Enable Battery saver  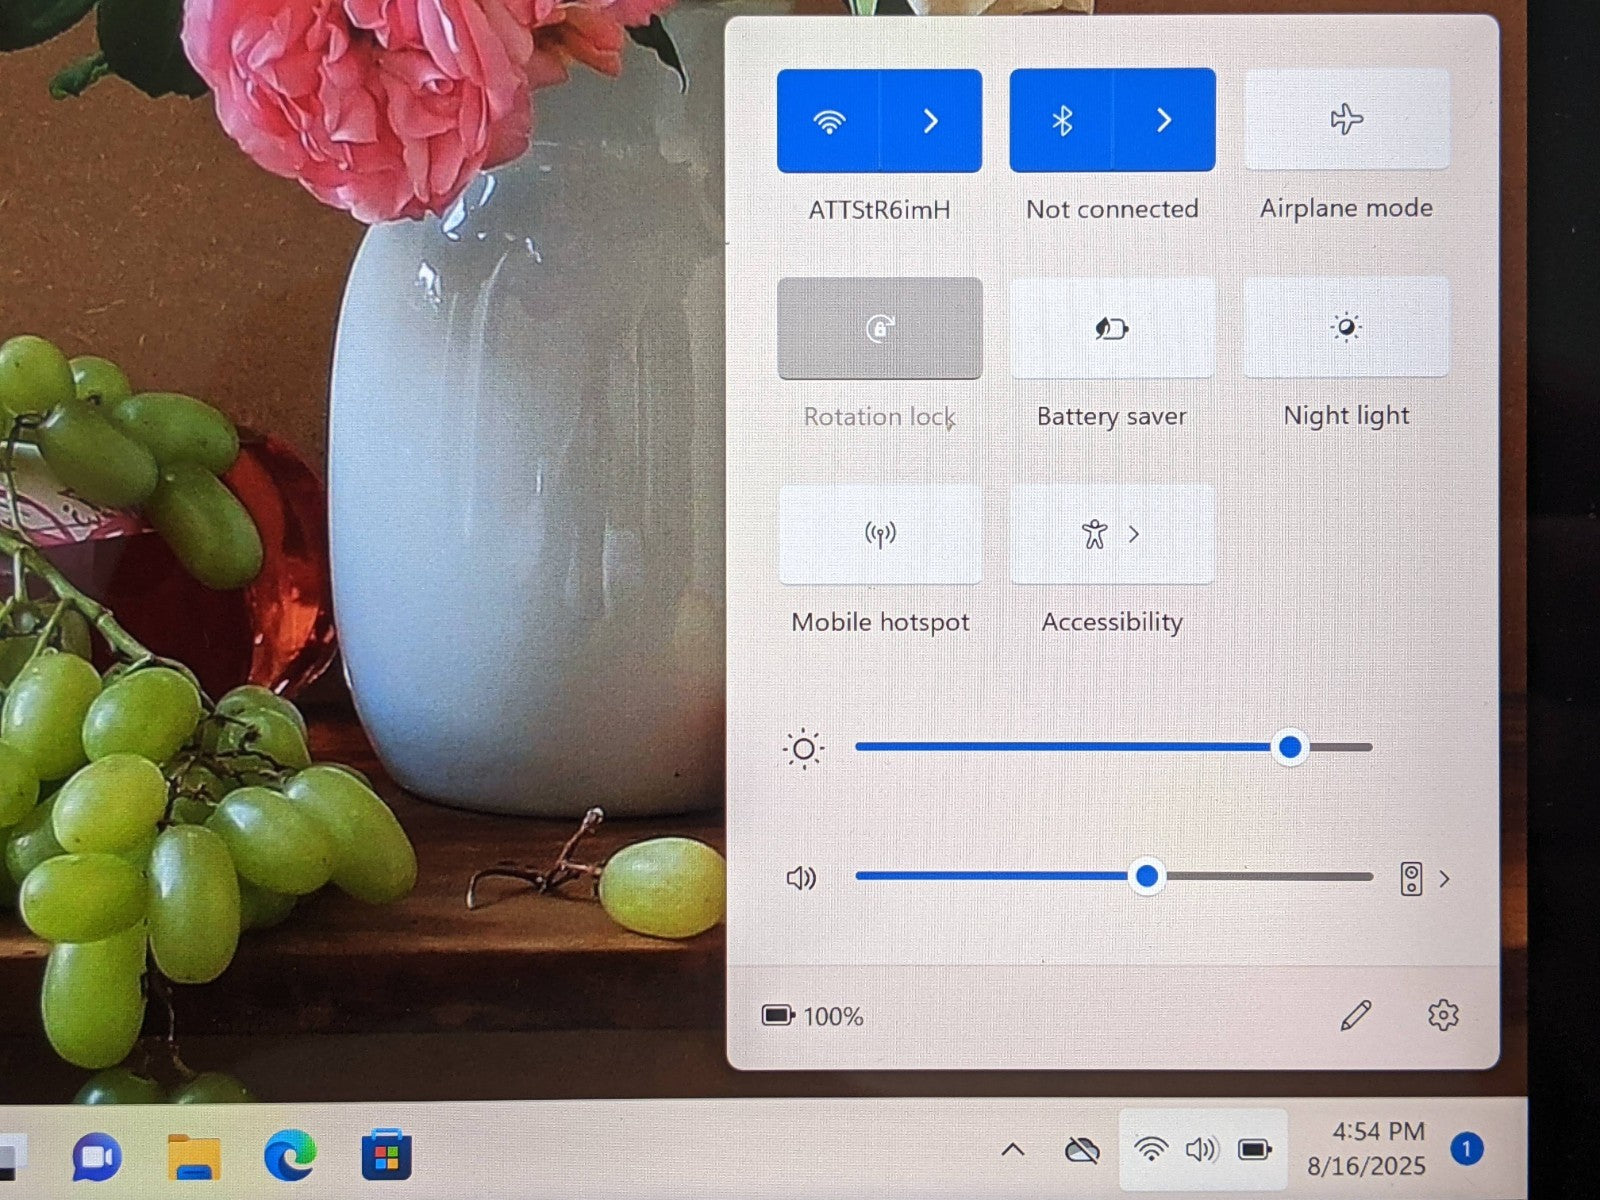click(1112, 328)
